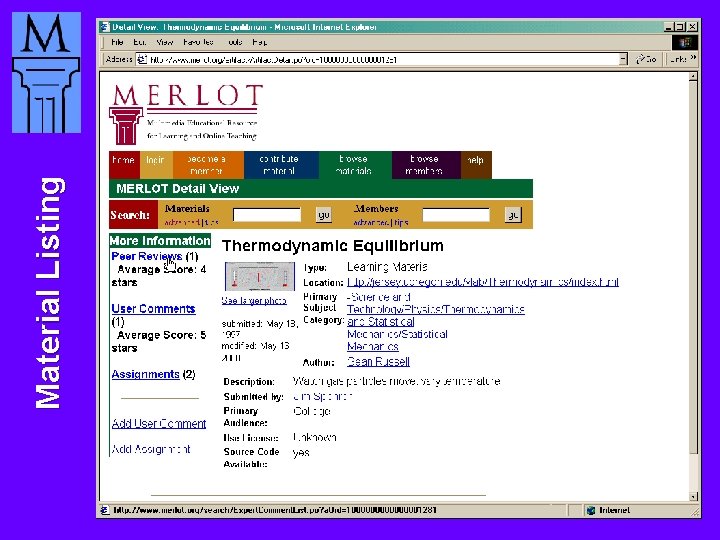Open the Assignments link
Viewport: 720px width, 540px height.
point(146,374)
